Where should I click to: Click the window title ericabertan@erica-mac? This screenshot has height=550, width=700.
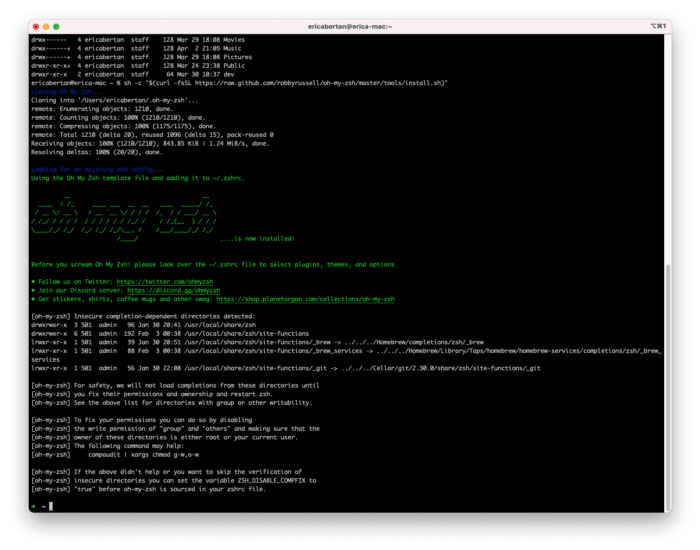click(350, 27)
